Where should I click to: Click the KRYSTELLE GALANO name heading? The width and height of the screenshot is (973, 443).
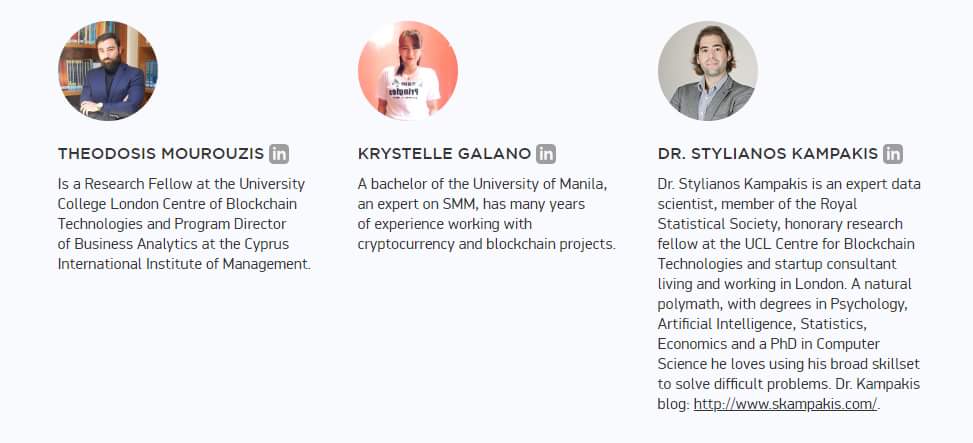(x=444, y=154)
